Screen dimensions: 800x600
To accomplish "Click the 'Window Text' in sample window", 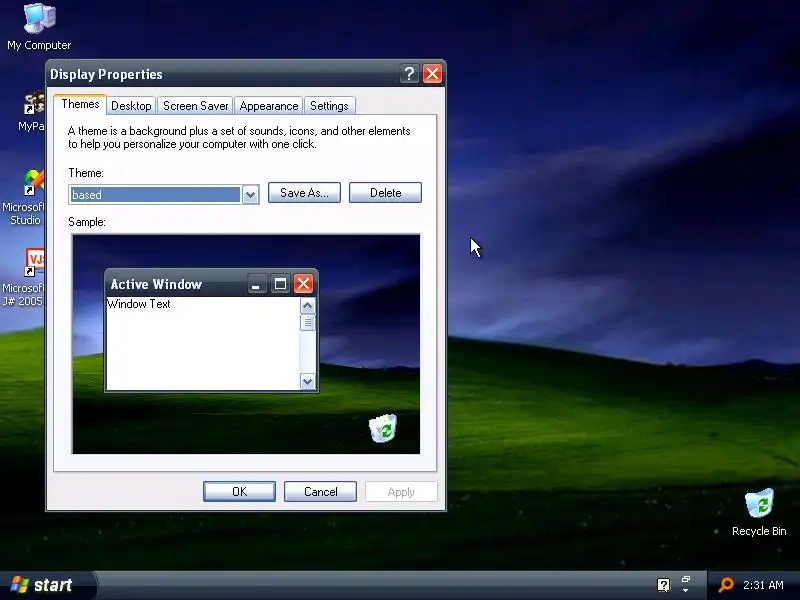I will click(x=139, y=304).
